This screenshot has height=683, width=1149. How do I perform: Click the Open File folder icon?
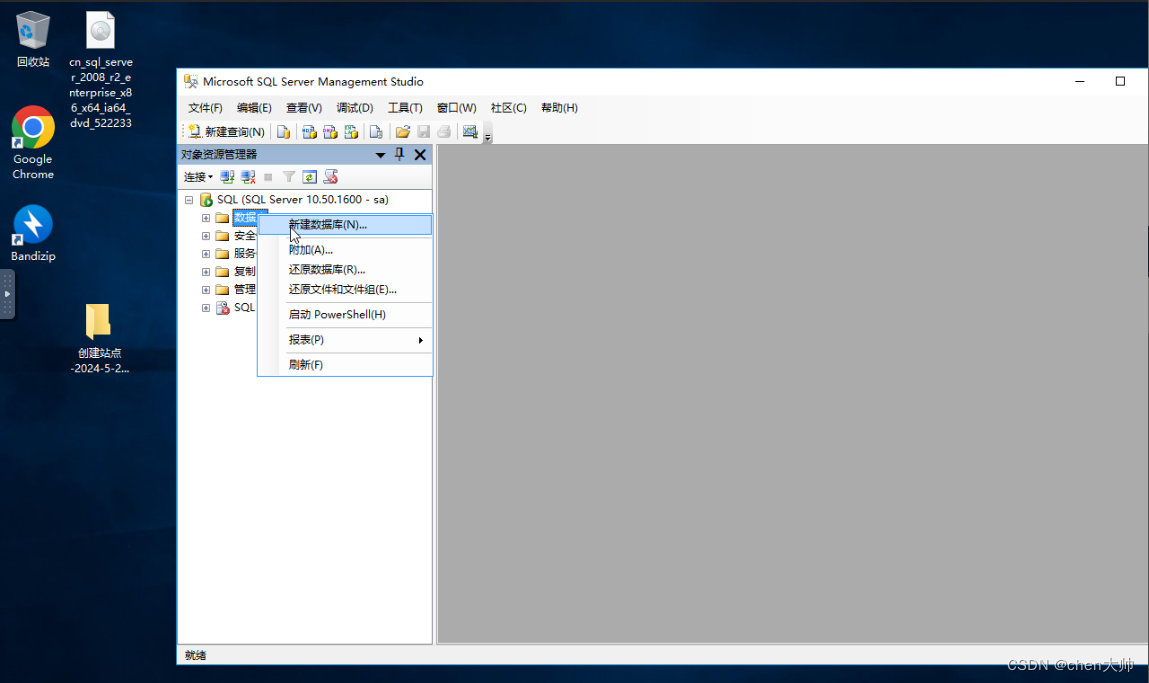coord(402,132)
